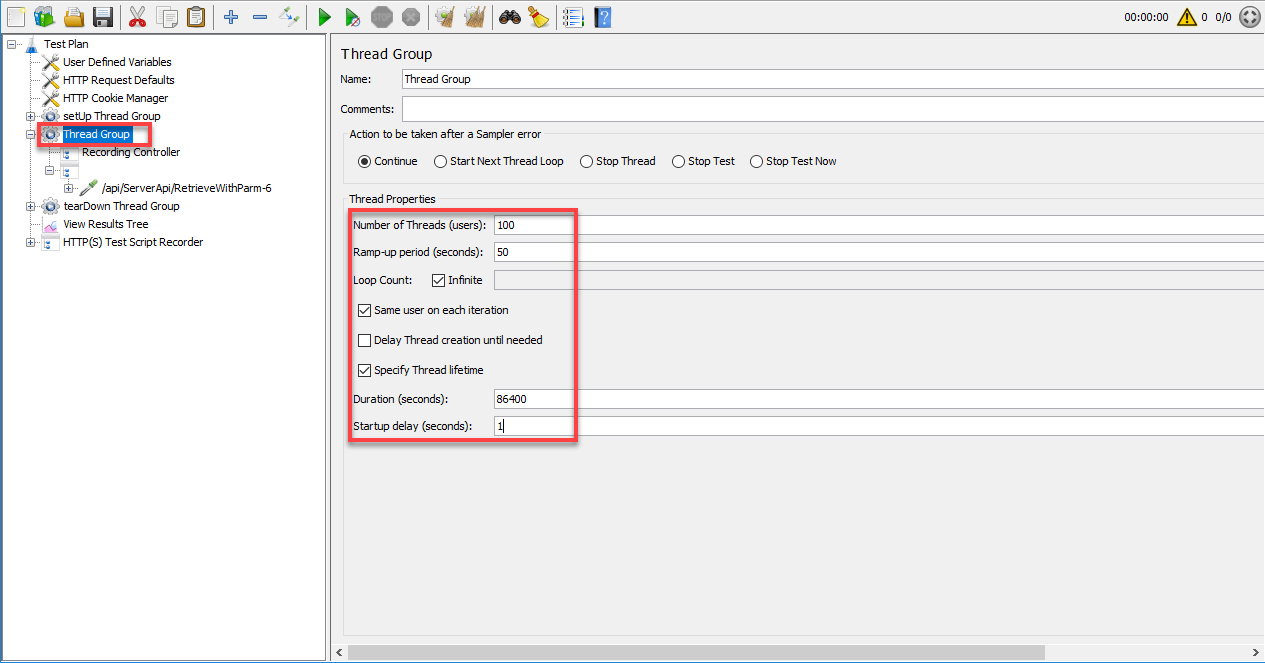
Task: Click the Clear All double-broom icon
Action: [x=475, y=17]
